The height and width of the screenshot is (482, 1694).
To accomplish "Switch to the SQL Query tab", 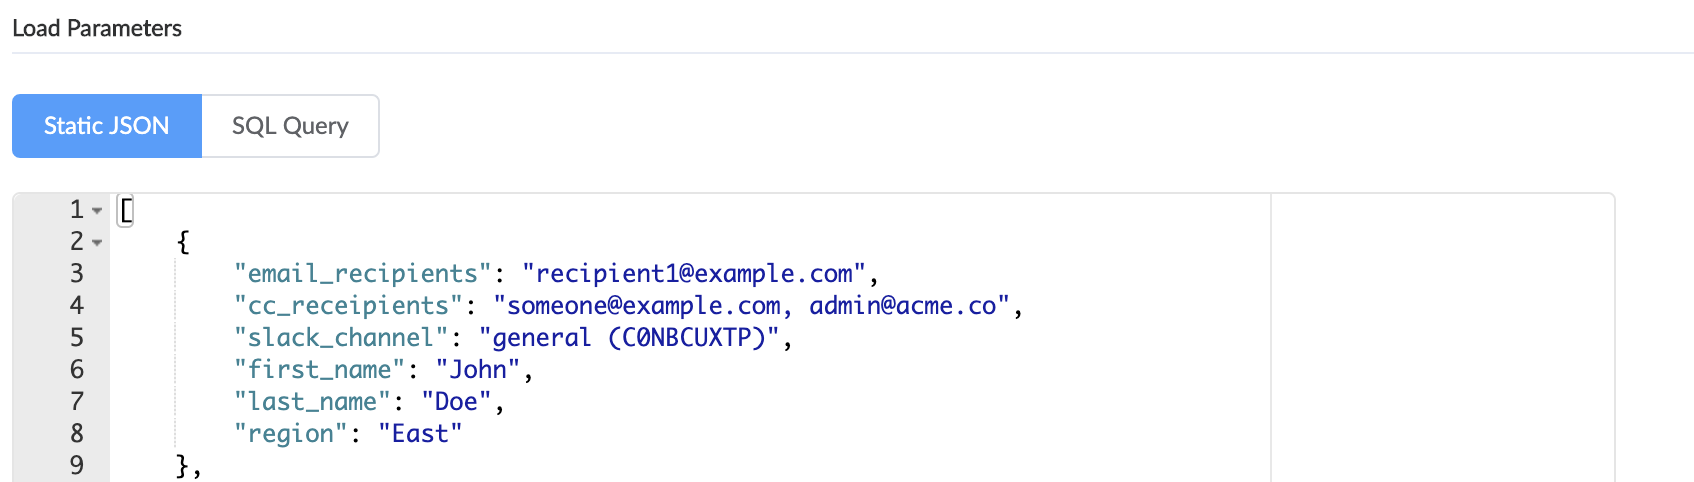I will pyautogui.click(x=290, y=126).
